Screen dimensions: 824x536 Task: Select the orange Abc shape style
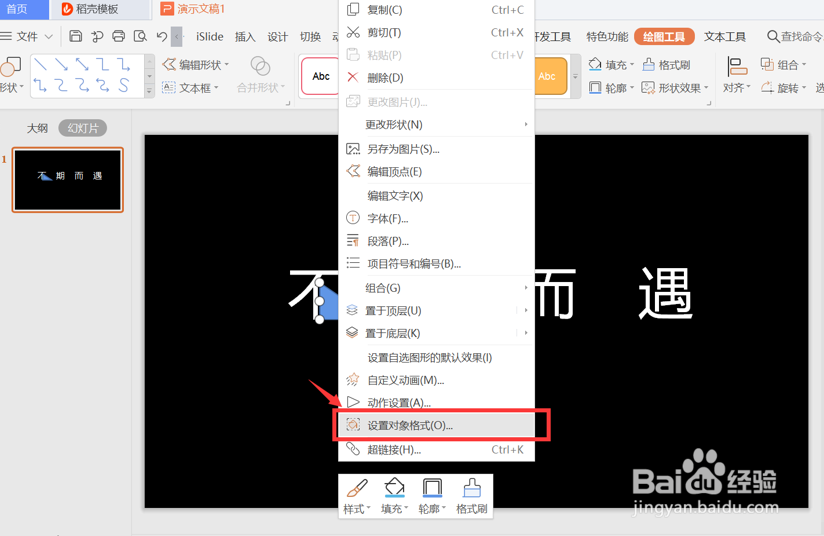550,76
